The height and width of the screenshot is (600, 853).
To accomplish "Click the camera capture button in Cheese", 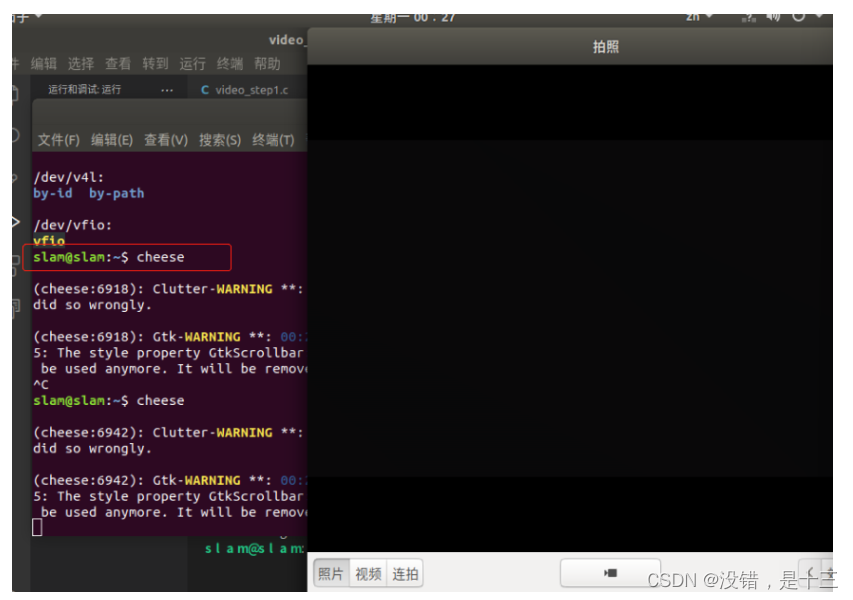I will [x=610, y=573].
